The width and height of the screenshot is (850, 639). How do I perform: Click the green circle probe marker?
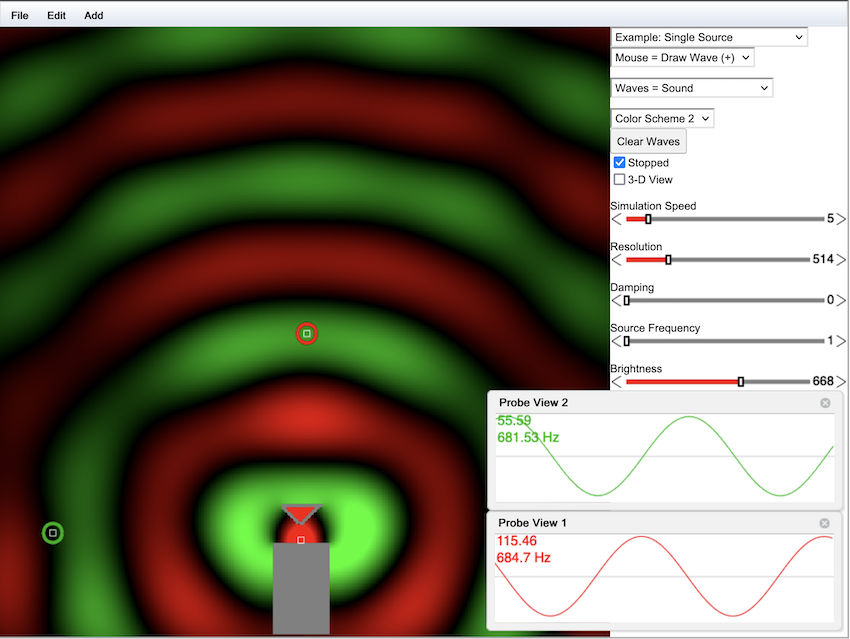(x=52, y=533)
